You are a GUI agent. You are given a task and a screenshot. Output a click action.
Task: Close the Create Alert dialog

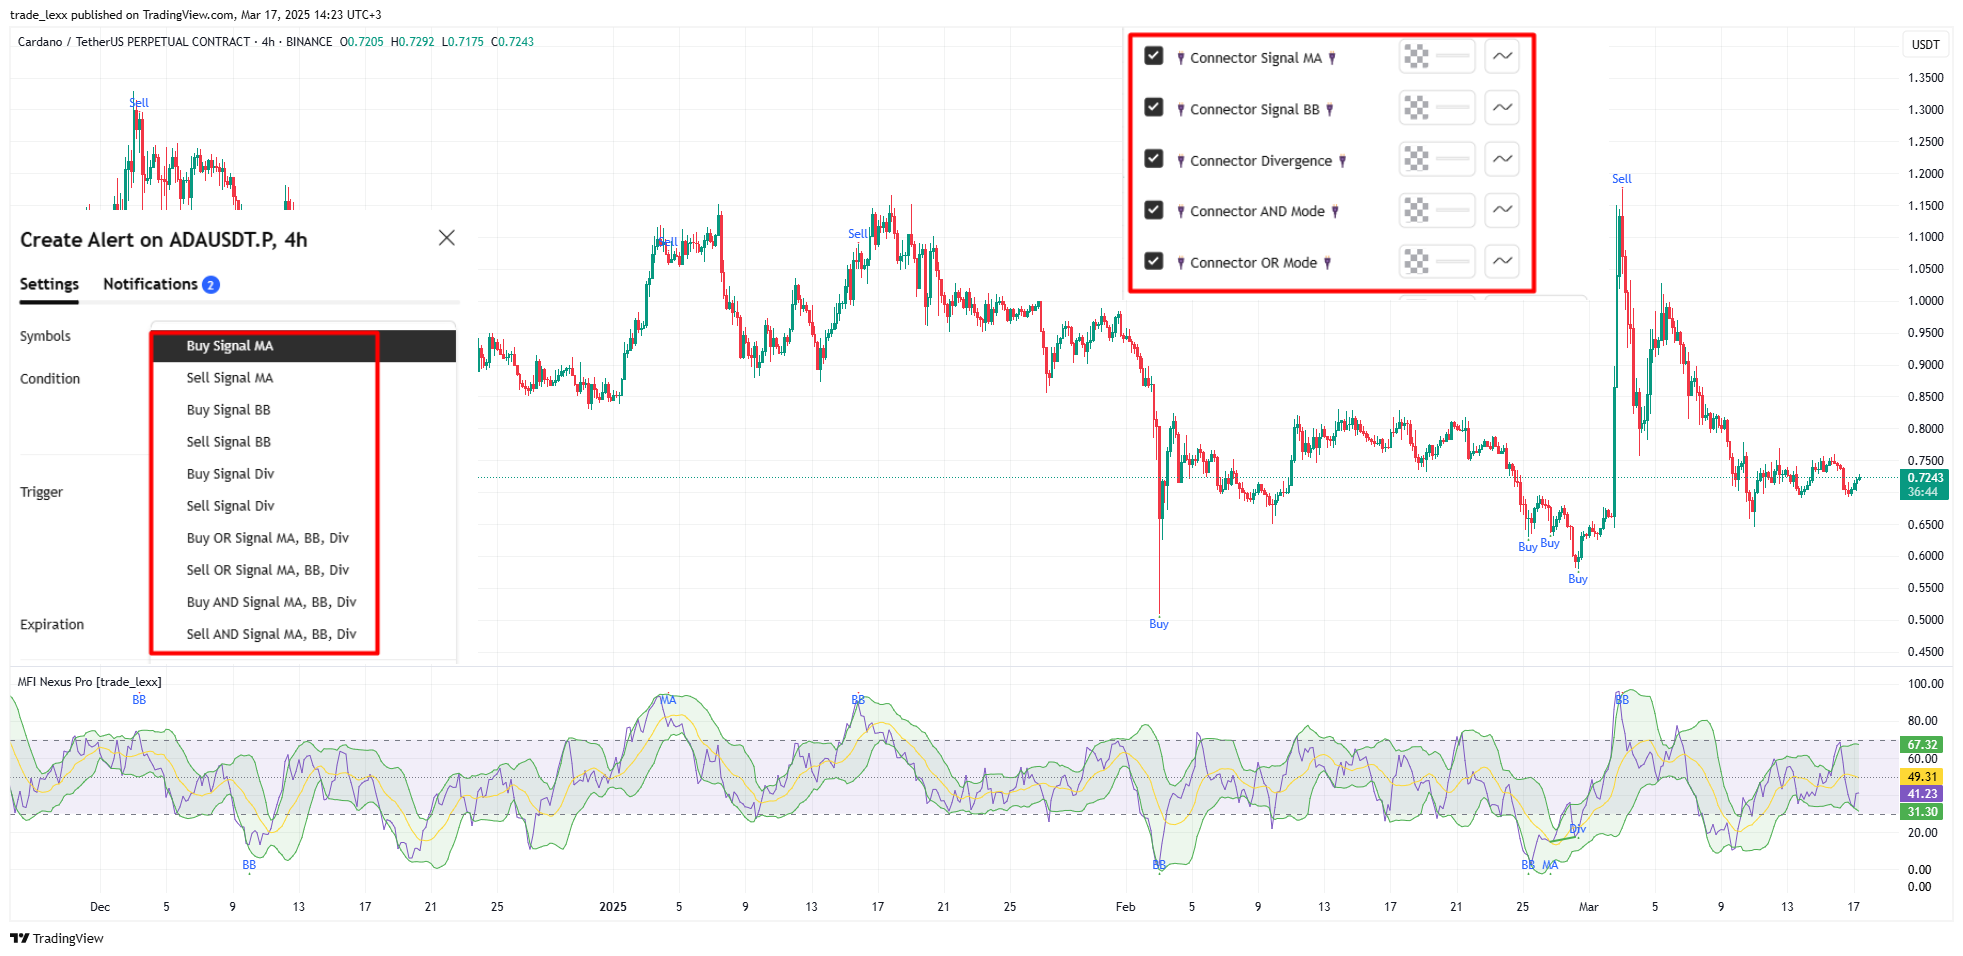click(447, 238)
